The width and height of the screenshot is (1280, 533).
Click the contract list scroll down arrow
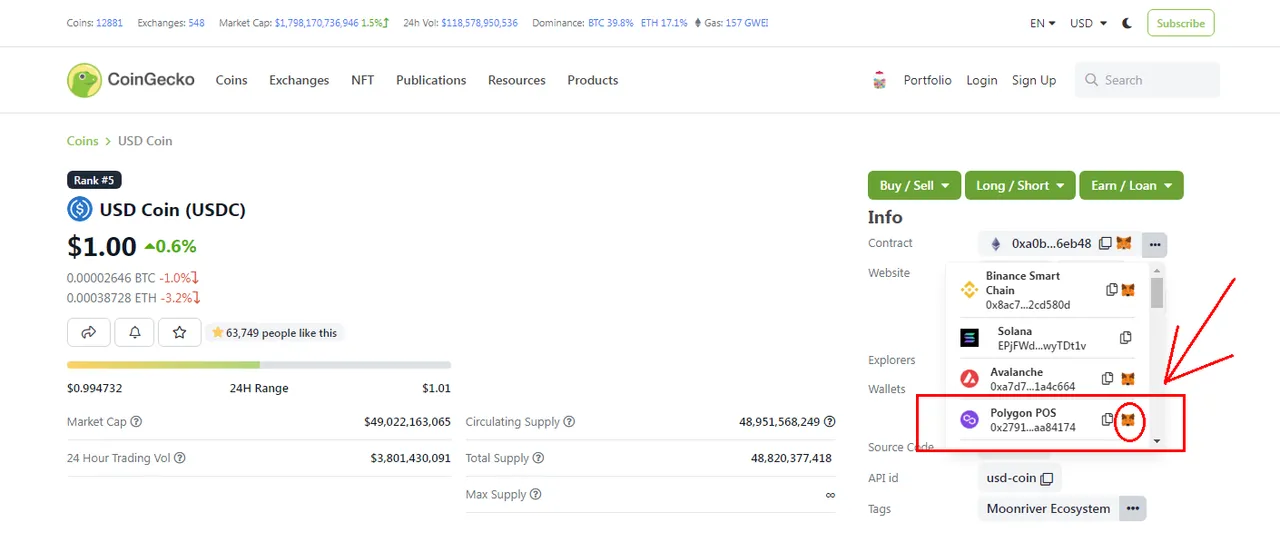pyautogui.click(x=1157, y=441)
